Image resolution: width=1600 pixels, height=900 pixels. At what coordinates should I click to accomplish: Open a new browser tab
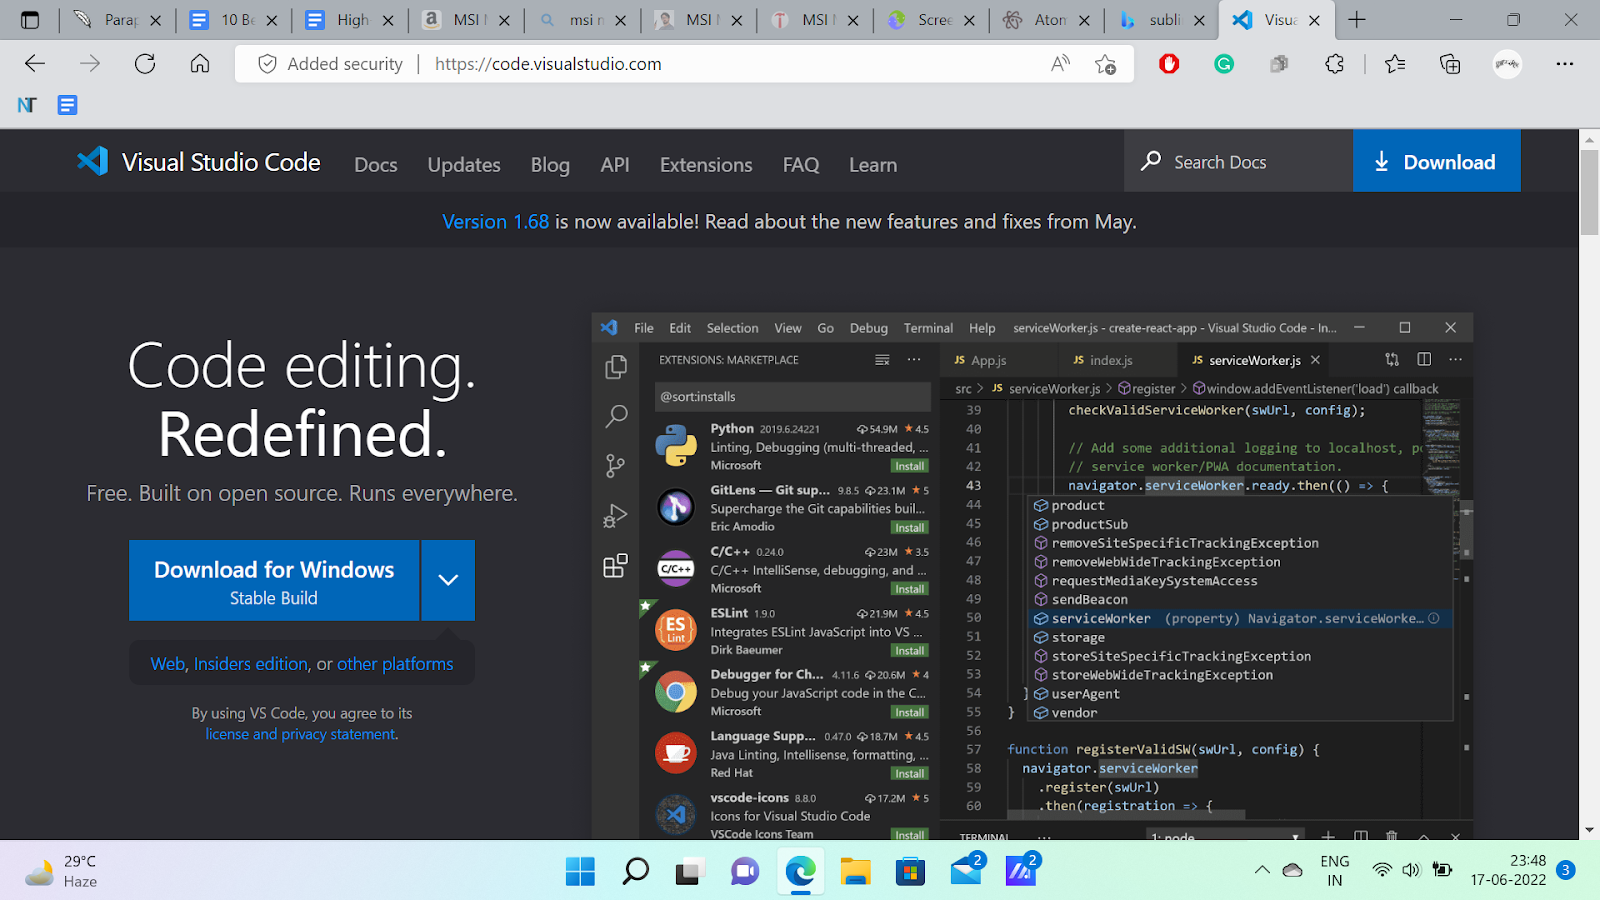pos(1357,20)
